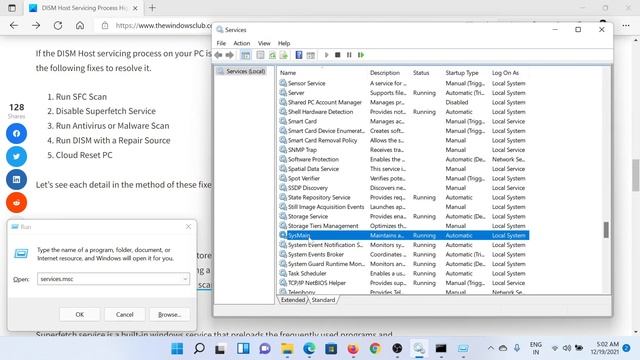640x360 pixels.
Task: Select the Shared PC Account Manager service
Action: point(404,102)
